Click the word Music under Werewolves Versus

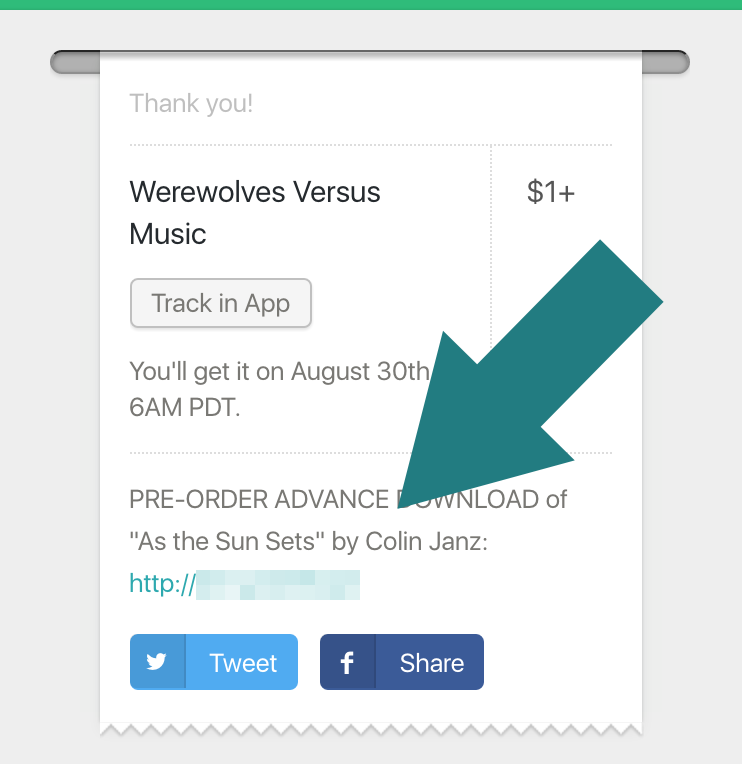point(168,234)
